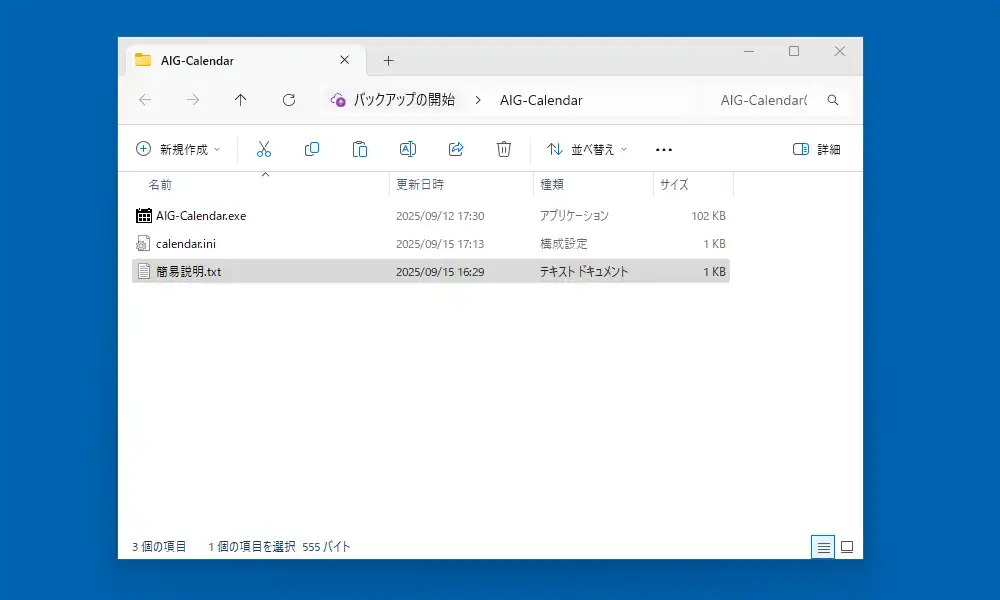Click the 1 KB size of 簡易説明.txt

(714, 272)
